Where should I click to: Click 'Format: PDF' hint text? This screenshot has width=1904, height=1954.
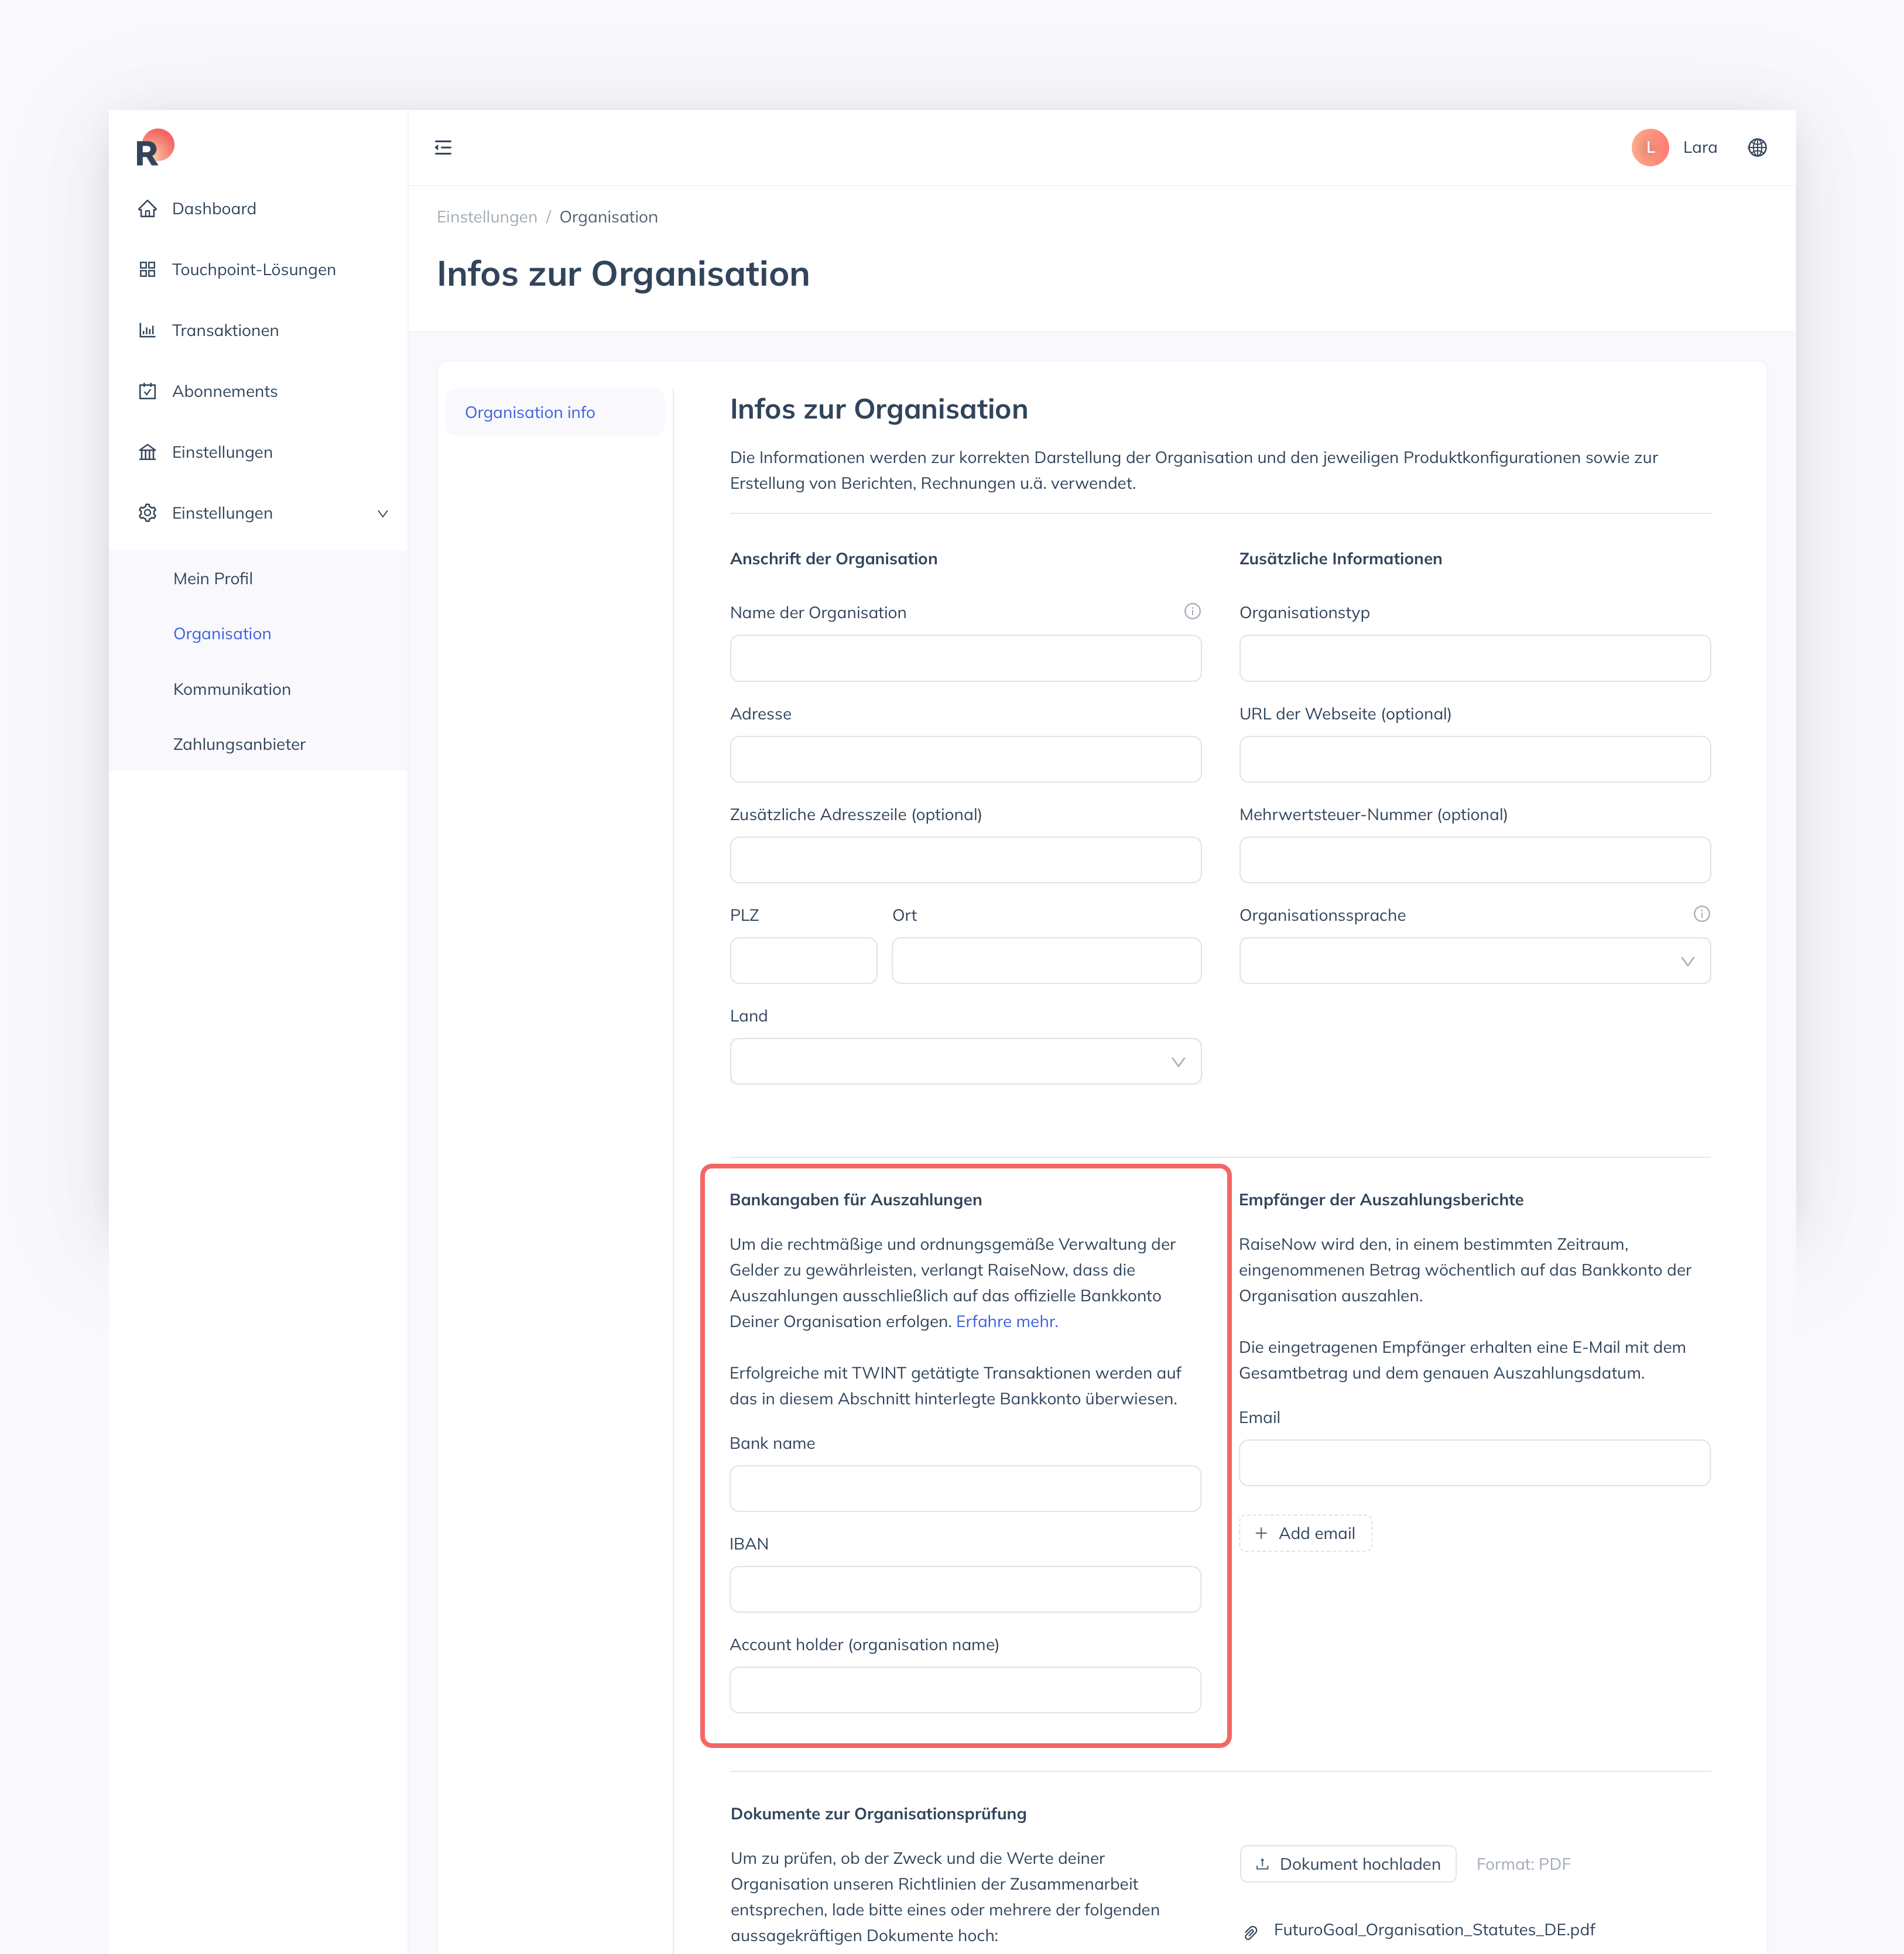[1523, 1864]
